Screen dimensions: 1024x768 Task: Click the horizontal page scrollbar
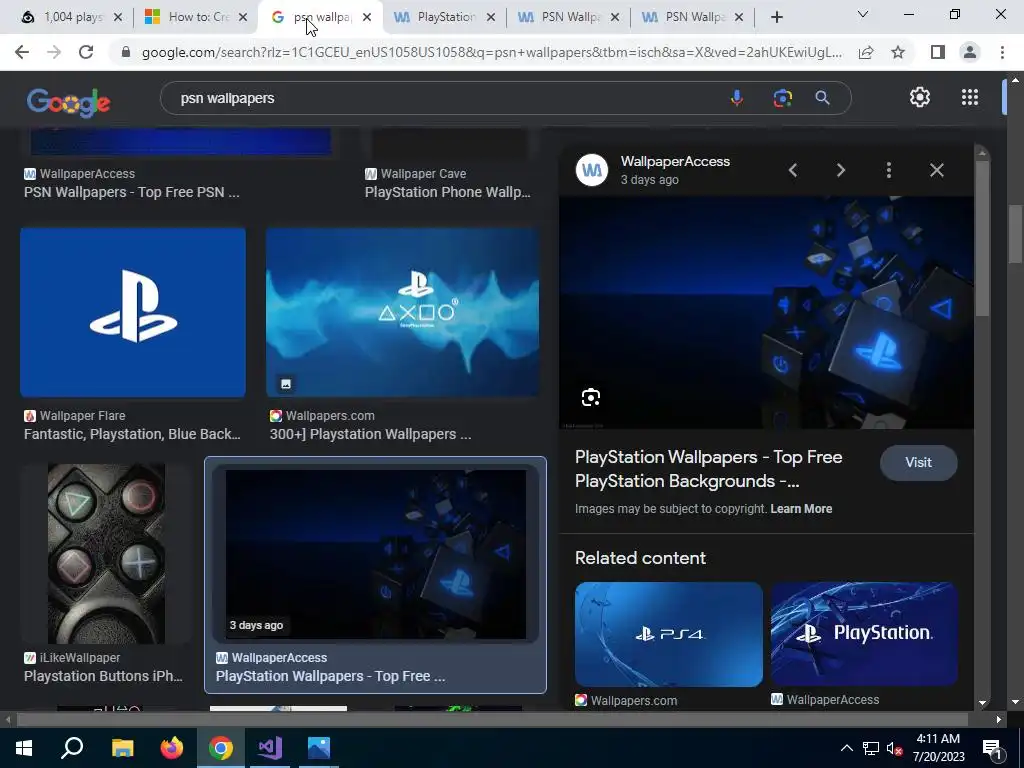(x=492, y=719)
